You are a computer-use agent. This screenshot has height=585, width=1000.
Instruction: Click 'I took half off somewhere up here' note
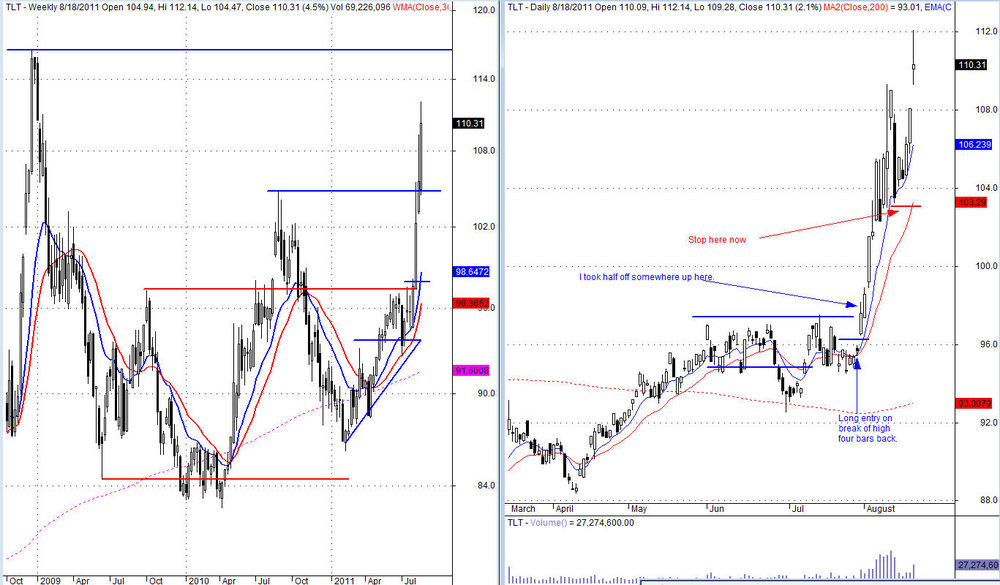click(x=646, y=278)
